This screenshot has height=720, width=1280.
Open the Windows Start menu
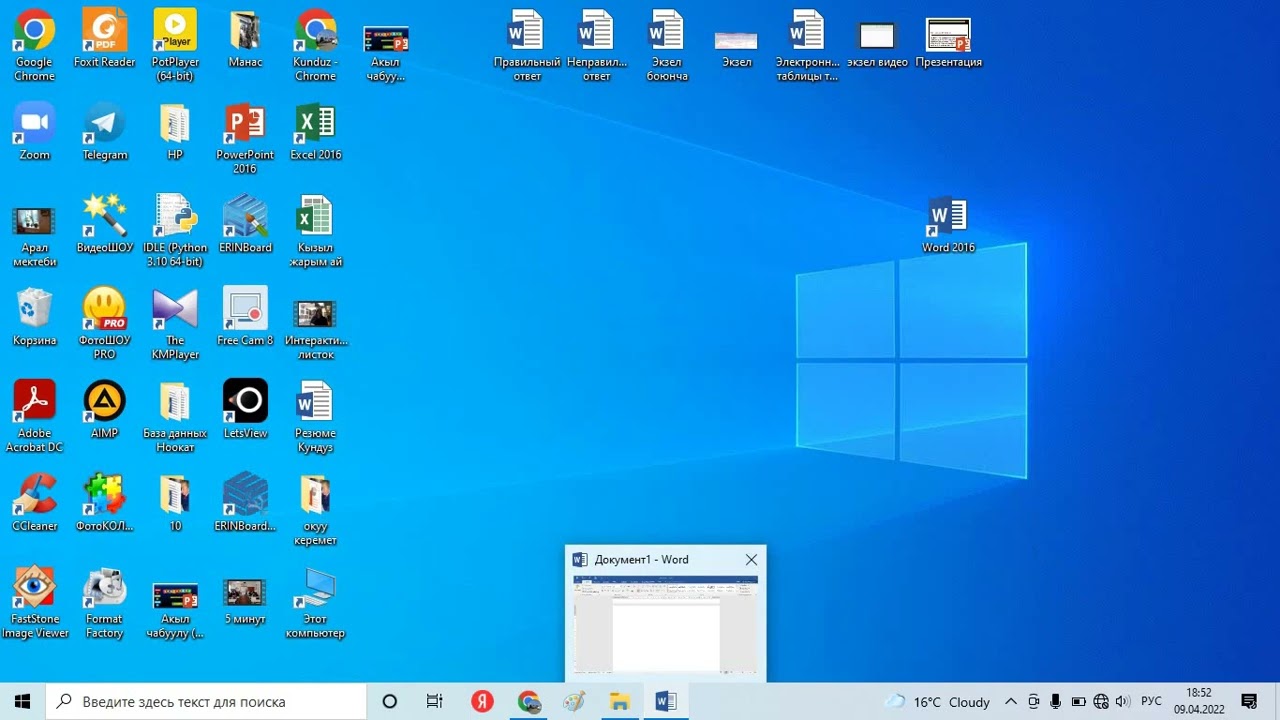23,701
